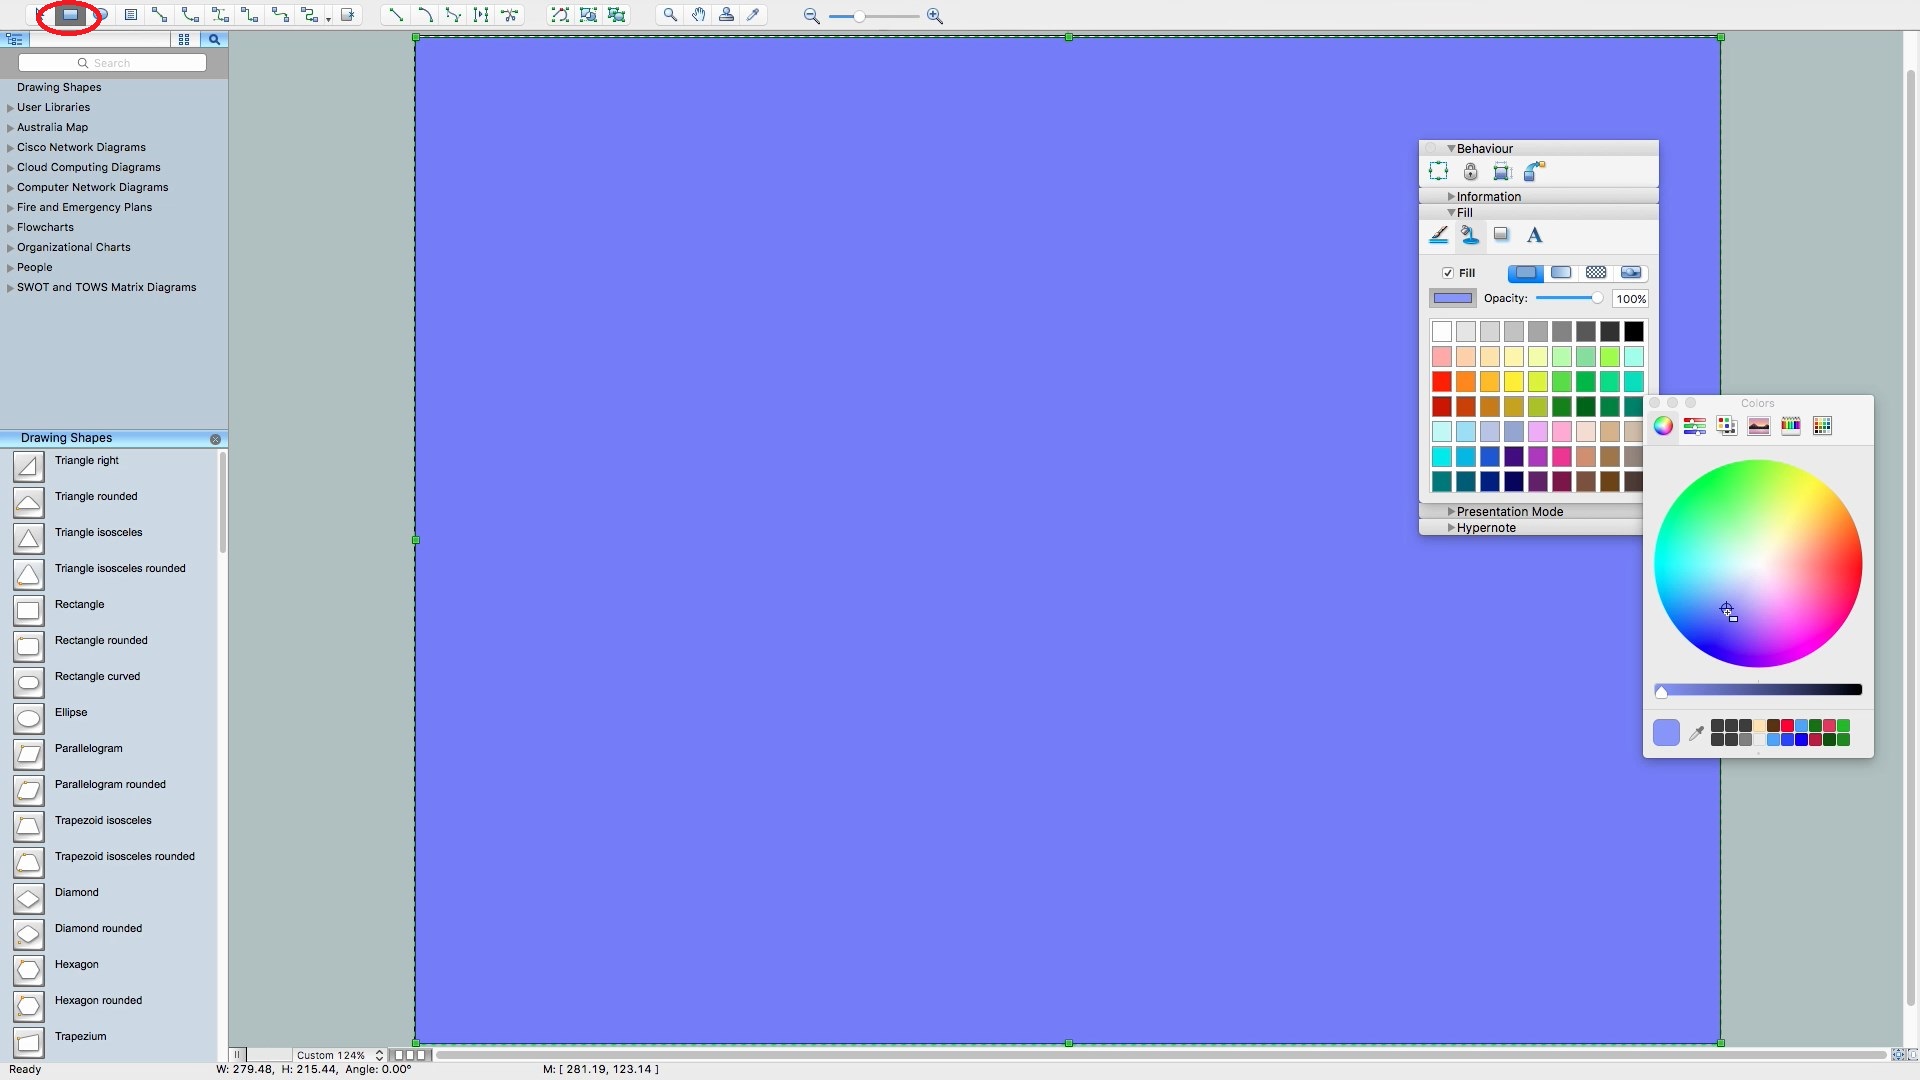
Task: Switch to the library search tab
Action: point(213,40)
